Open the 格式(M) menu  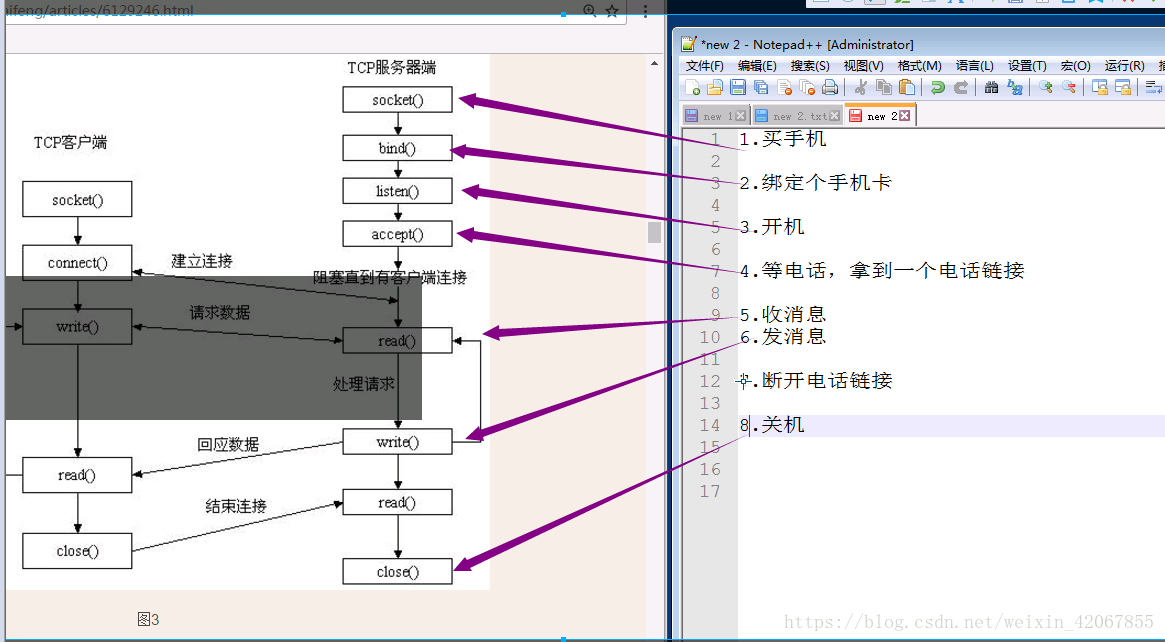point(920,66)
